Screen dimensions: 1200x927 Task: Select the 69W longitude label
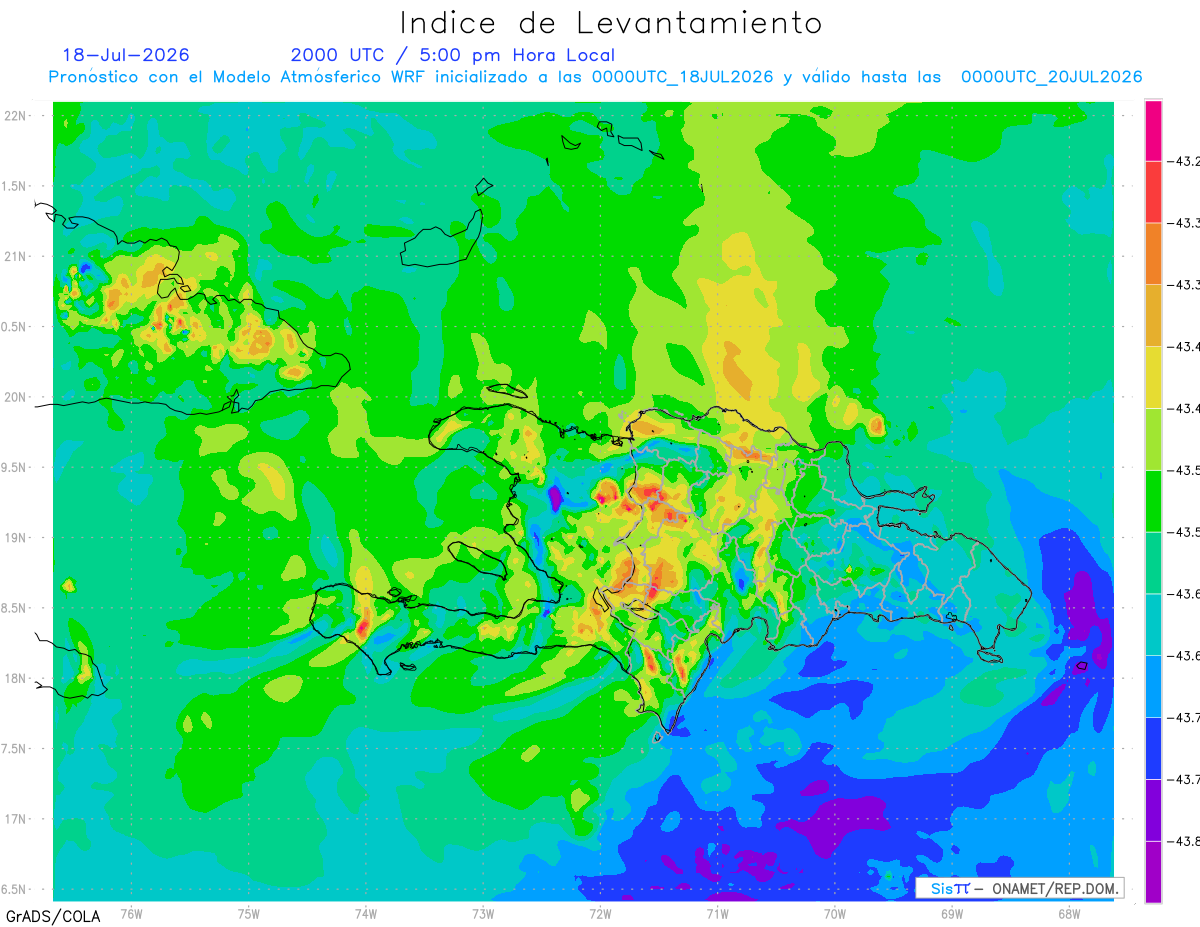(952, 914)
